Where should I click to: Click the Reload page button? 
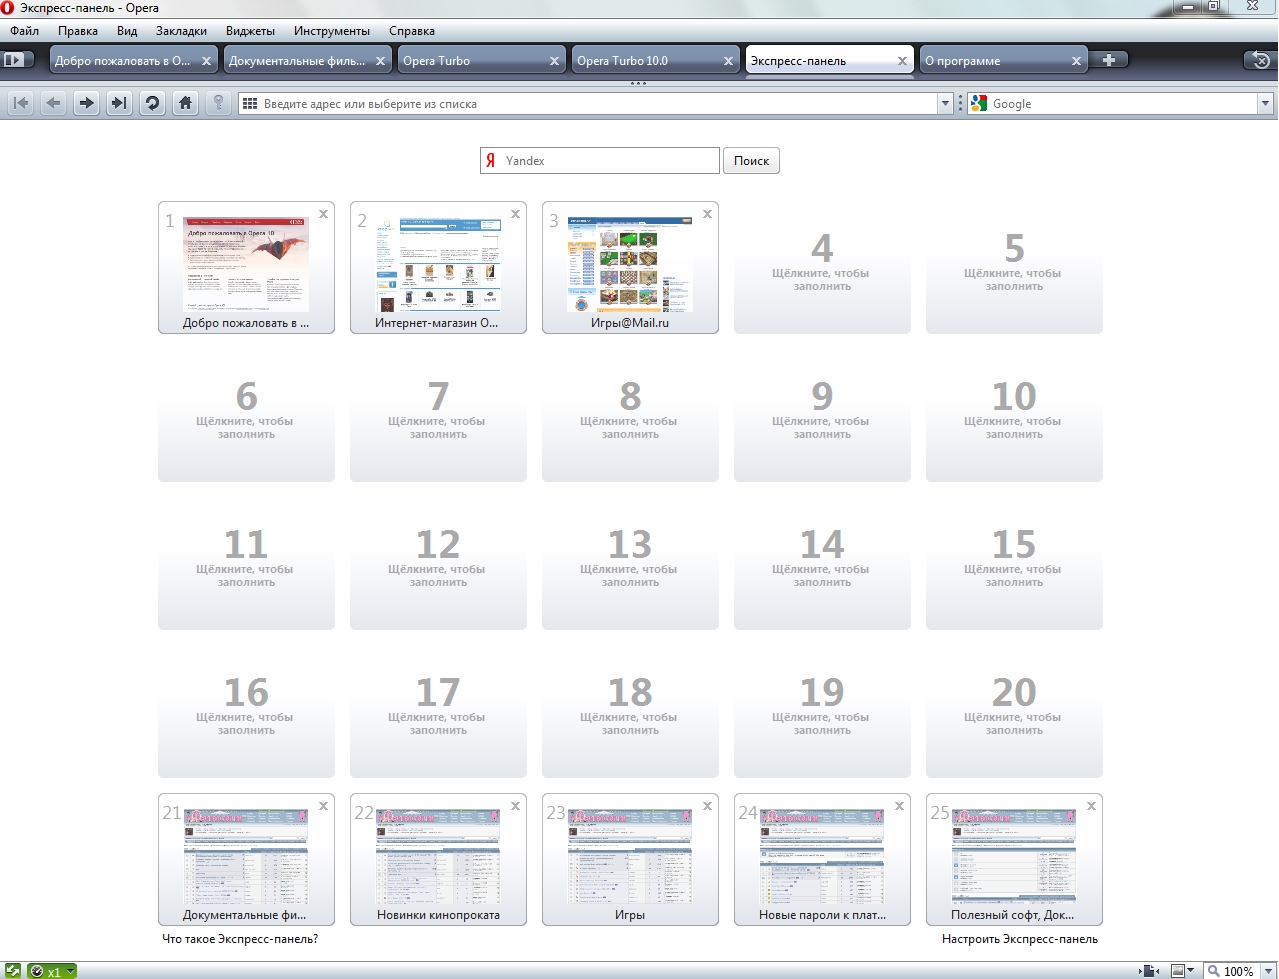[x=152, y=103]
